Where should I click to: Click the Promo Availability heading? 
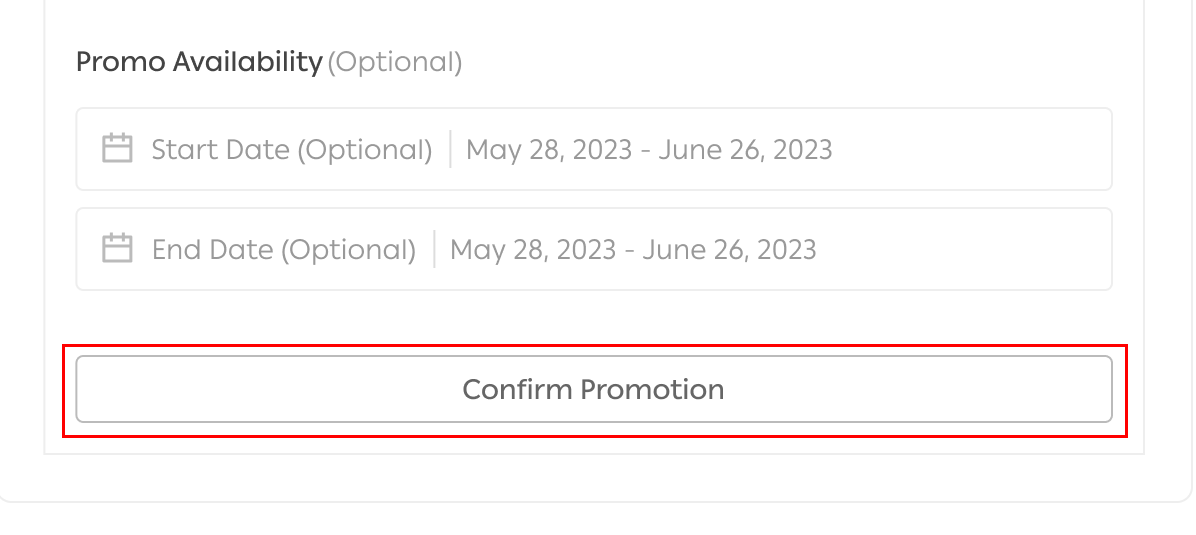(x=199, y=62)
